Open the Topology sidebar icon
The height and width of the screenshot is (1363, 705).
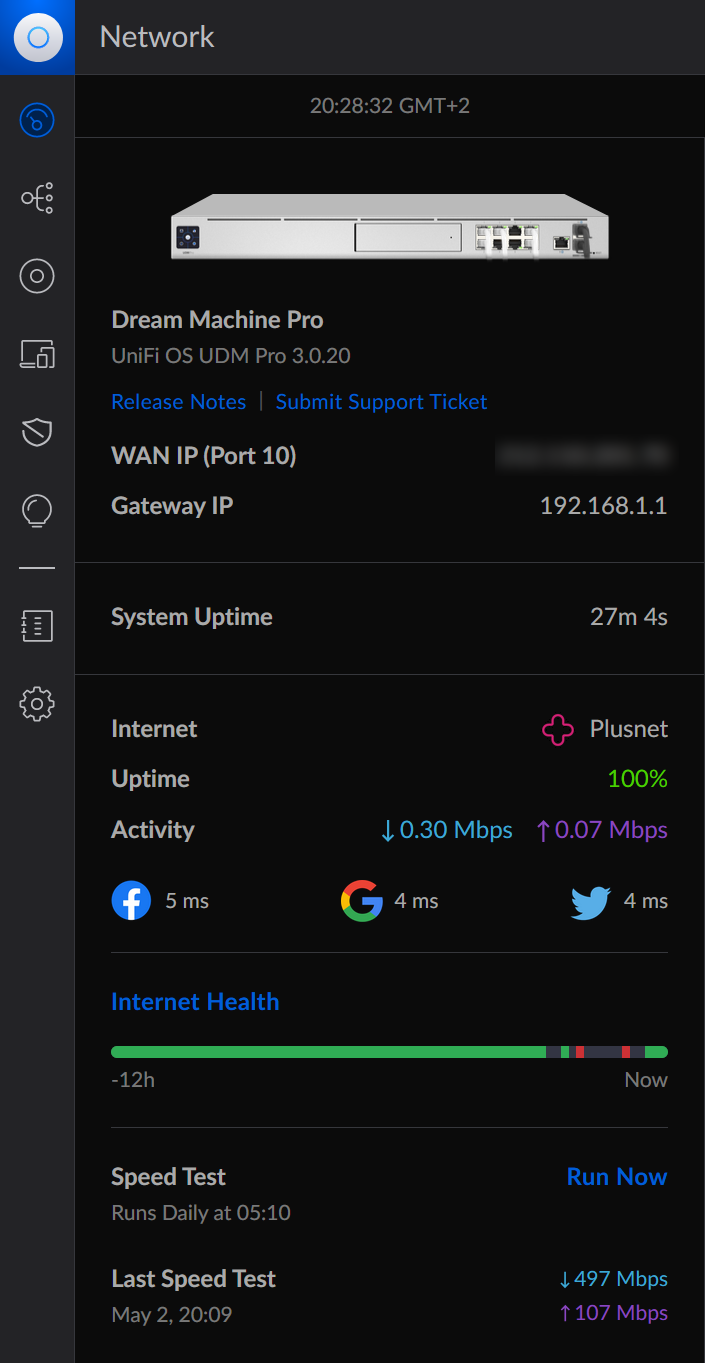coord(37,198)
